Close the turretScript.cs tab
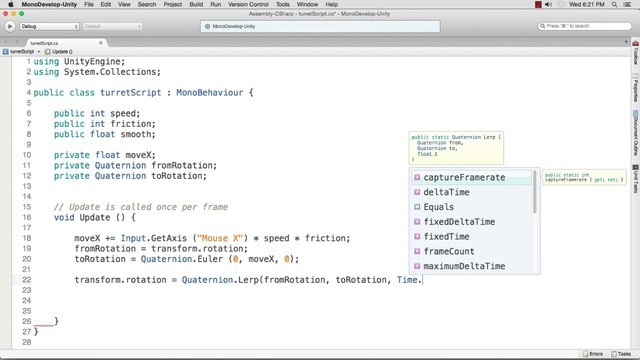The width and height of the screenshot is (640, 360). click(101, 43)
